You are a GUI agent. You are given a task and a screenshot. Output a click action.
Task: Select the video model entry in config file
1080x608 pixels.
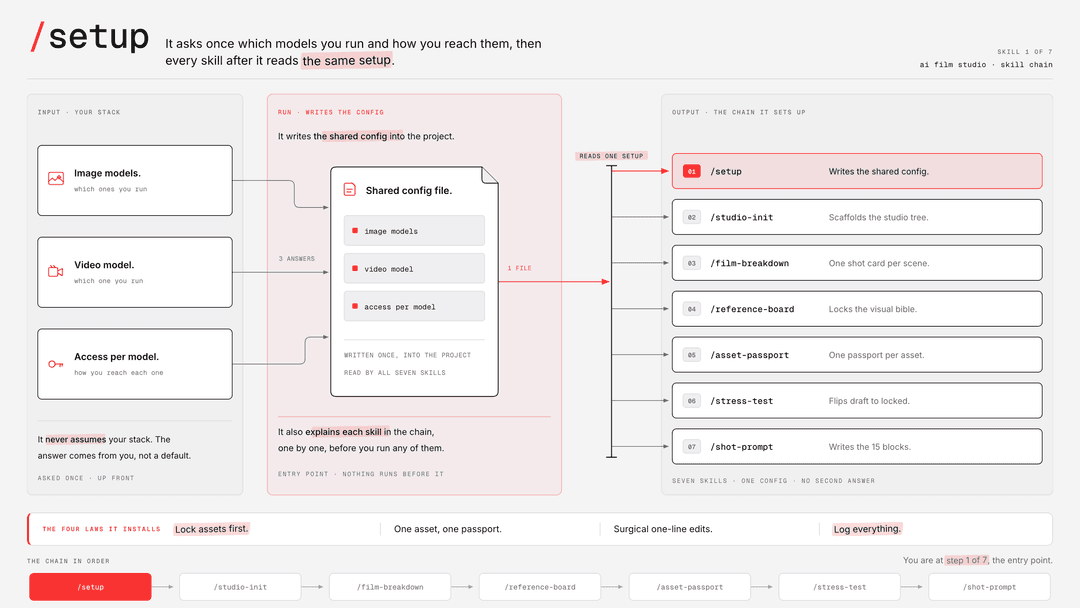[414, 269]
